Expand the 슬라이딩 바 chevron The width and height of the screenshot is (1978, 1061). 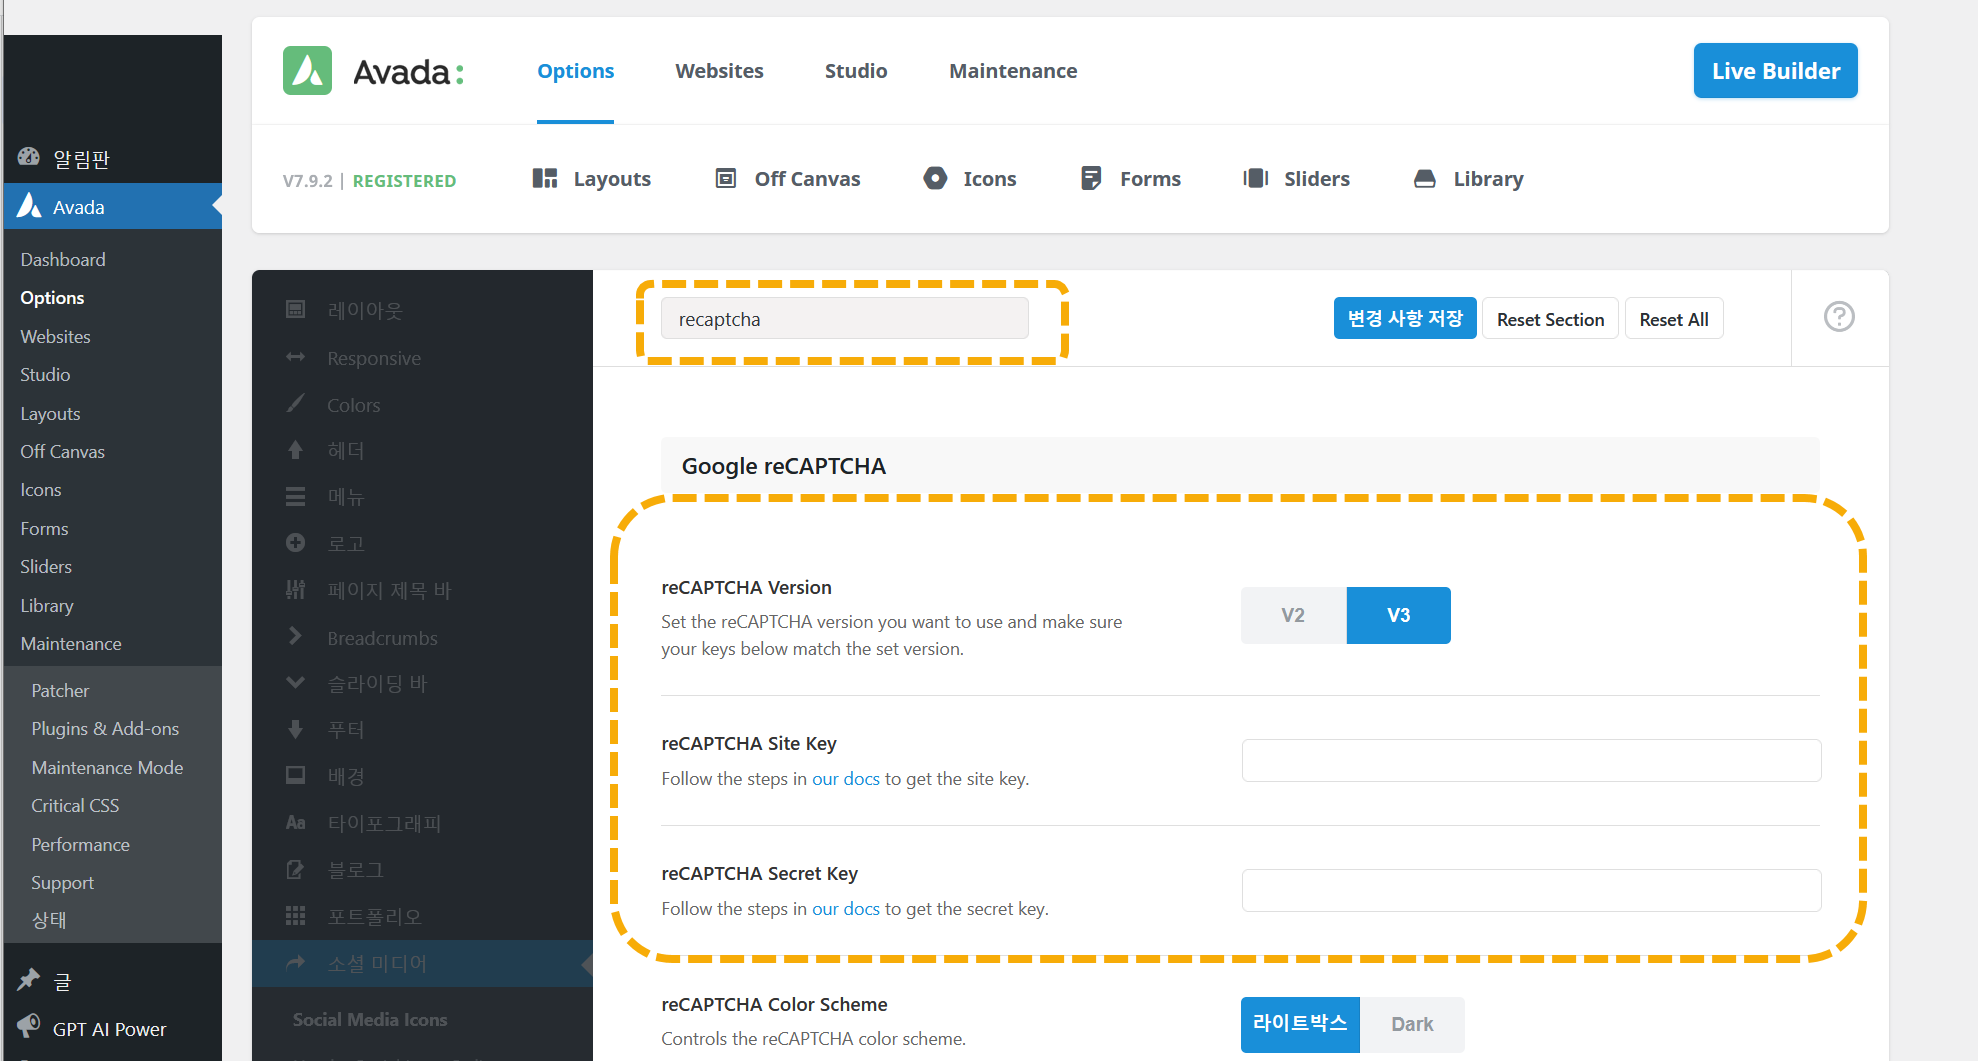coord(295,683)
